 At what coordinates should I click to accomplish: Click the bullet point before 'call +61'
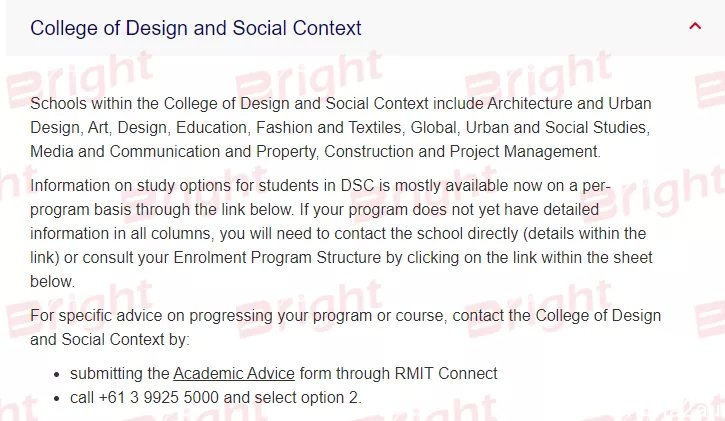[x=57, y=398]
